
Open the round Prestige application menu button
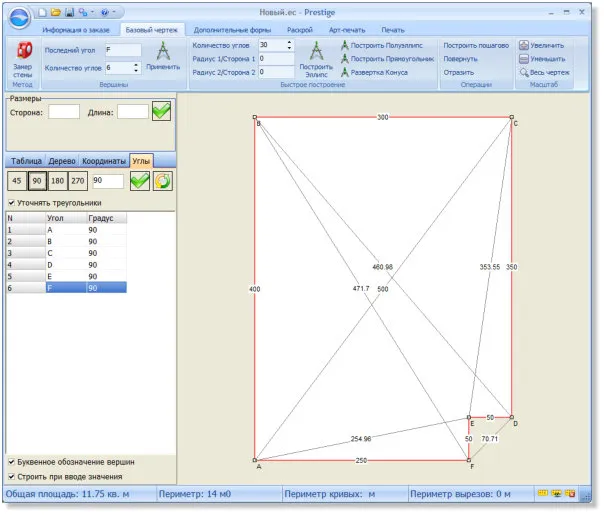click(x=19, y=18)
